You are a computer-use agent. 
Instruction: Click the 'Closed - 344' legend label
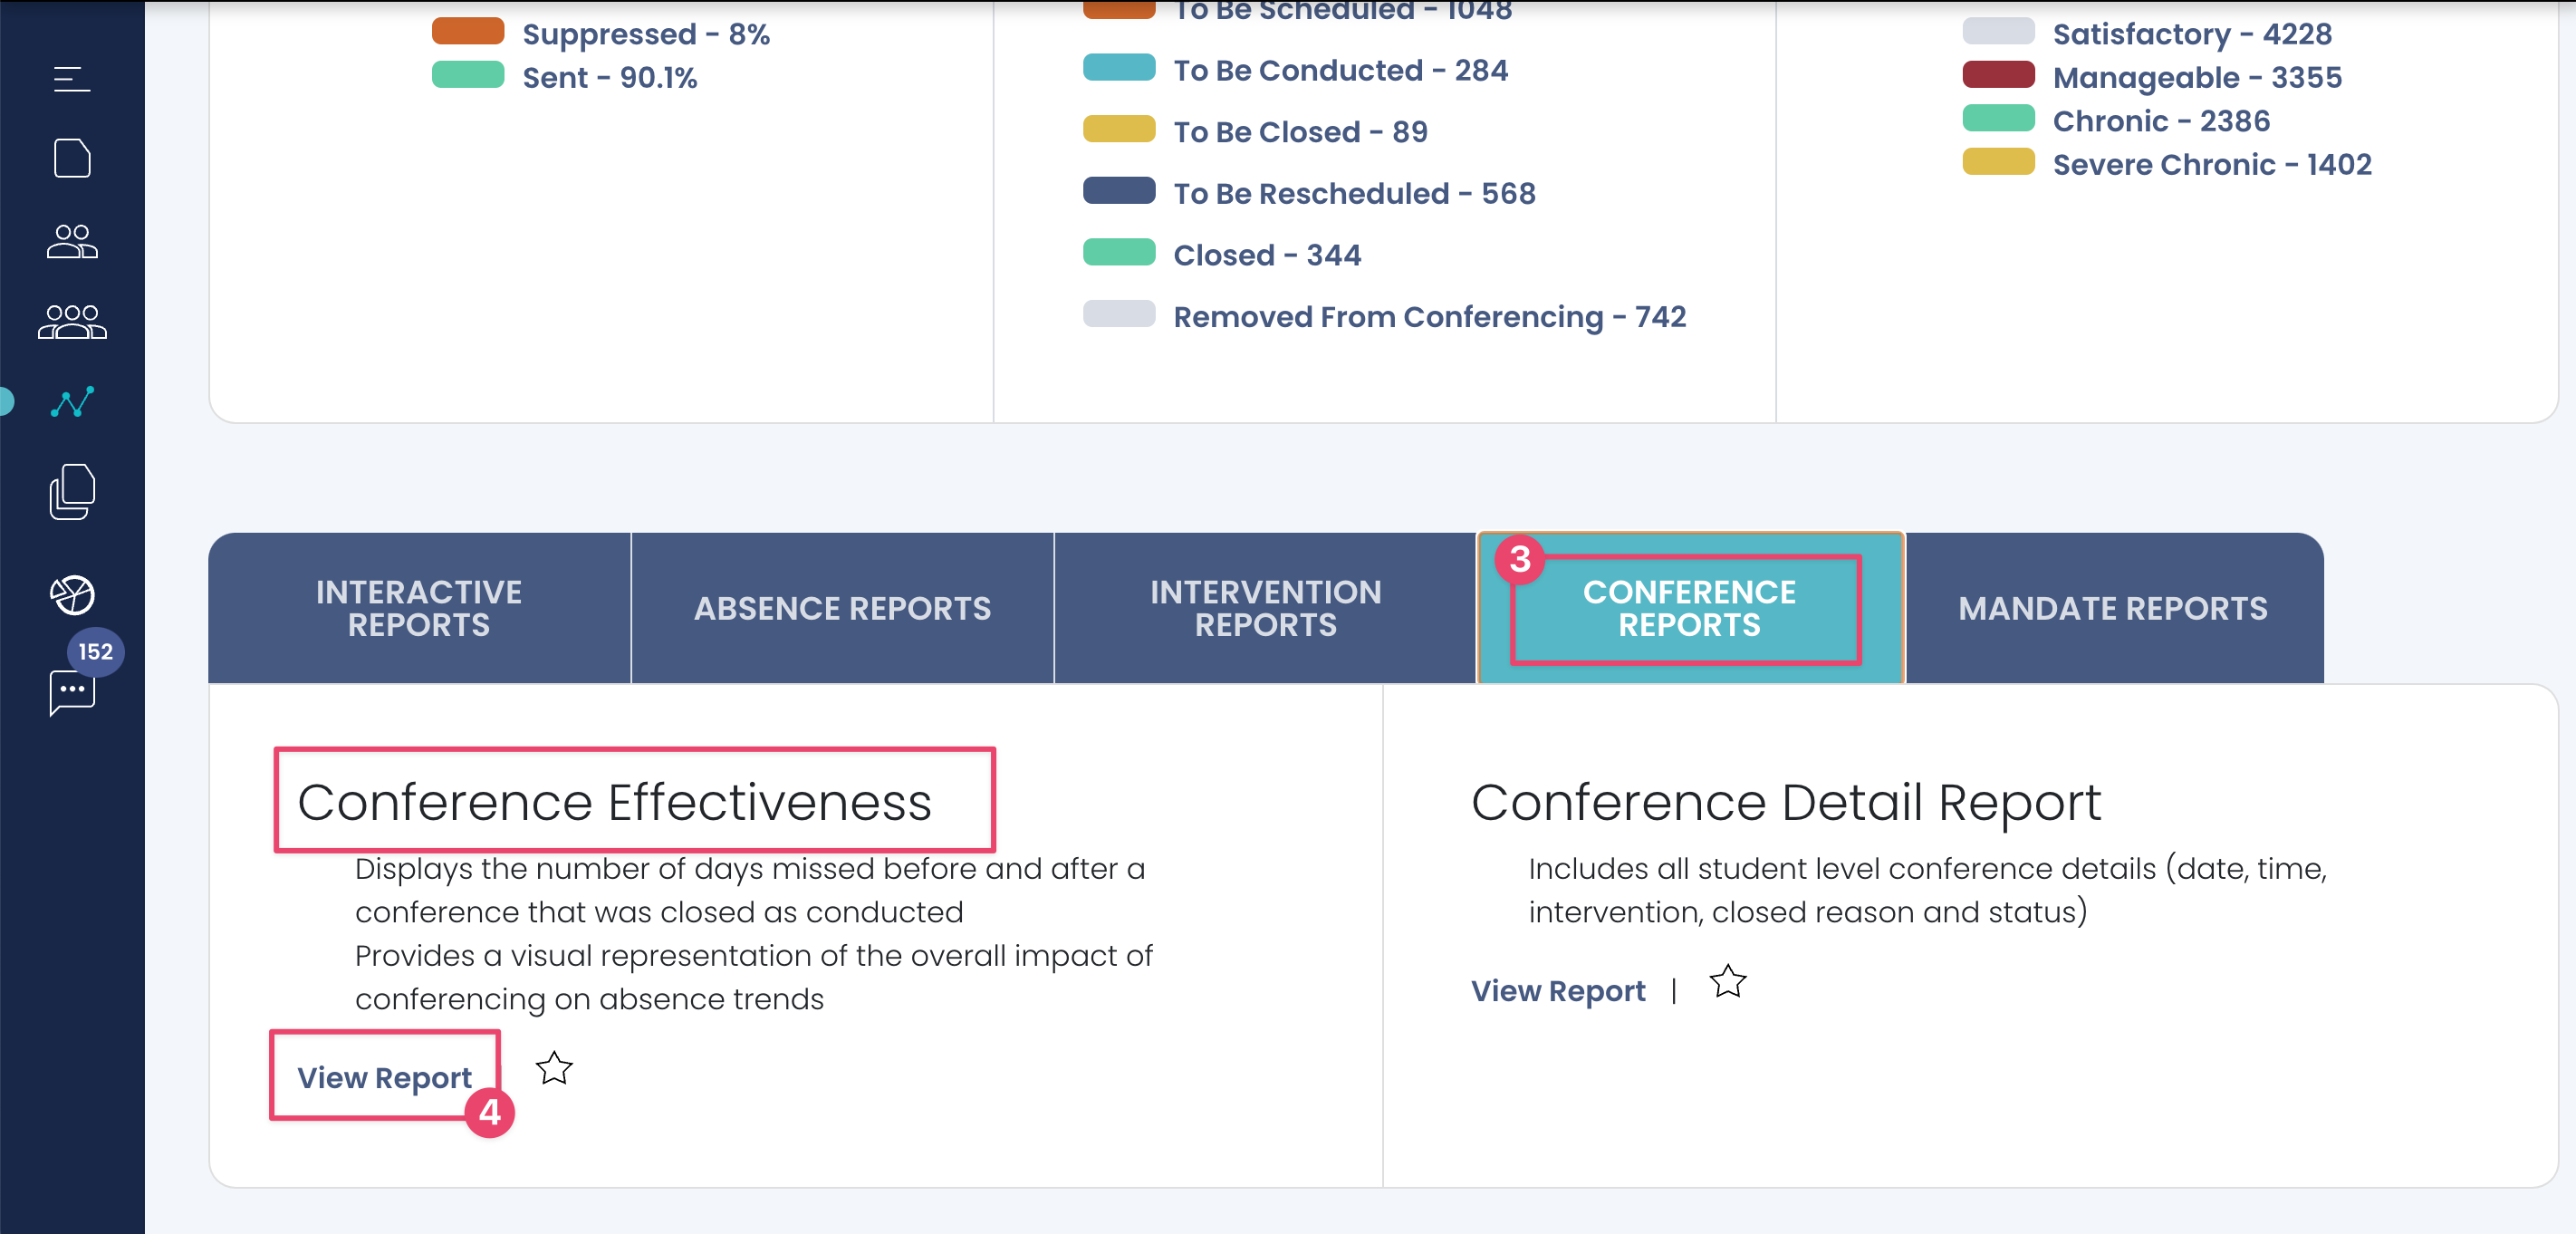tap(1267, 255)
